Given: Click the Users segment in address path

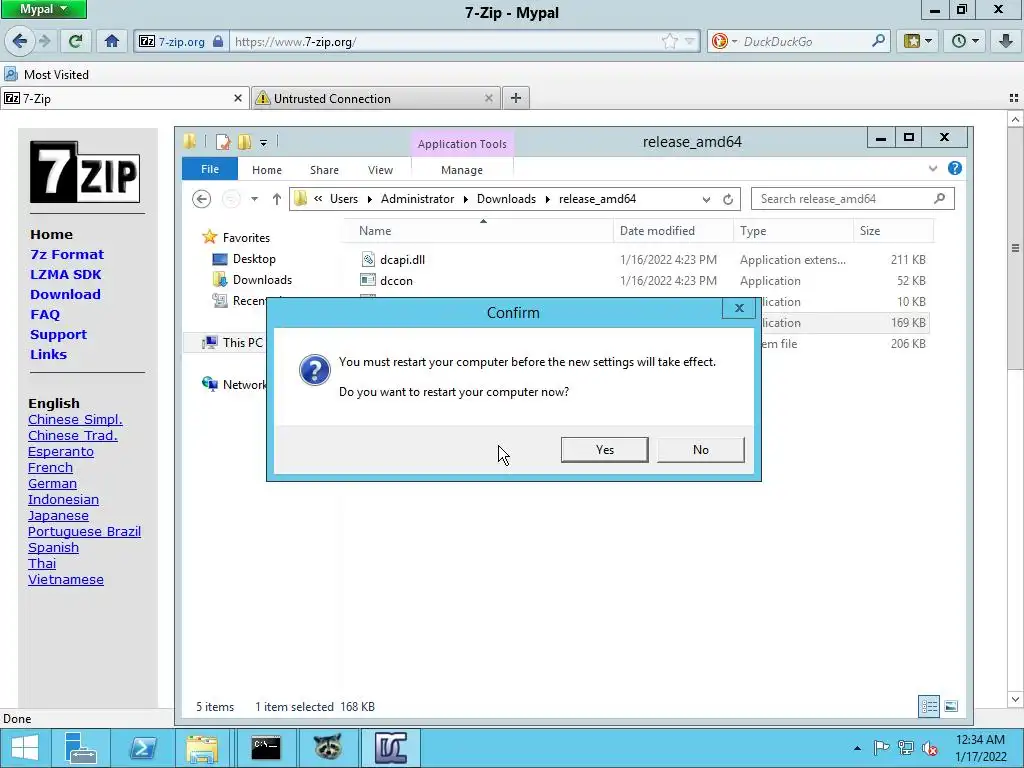Looking at the screenshot, I should coord(344,199).
